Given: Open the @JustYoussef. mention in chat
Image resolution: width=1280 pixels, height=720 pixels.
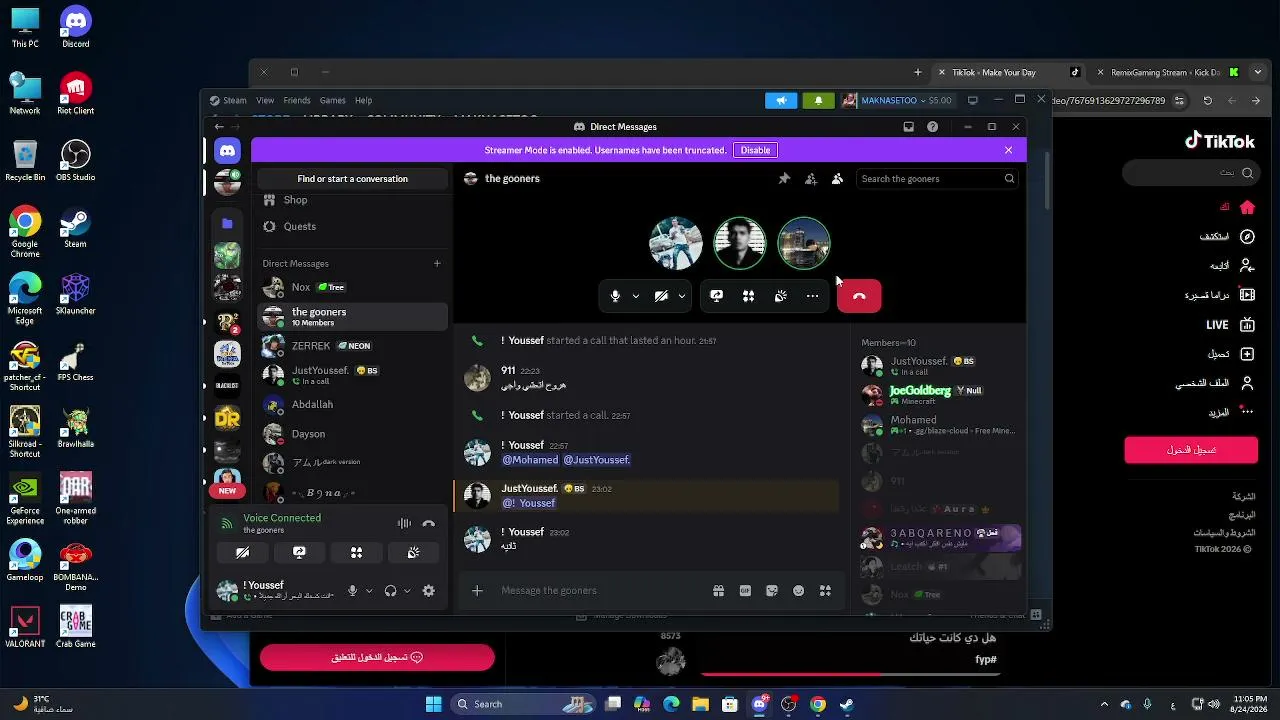Looking at the screenshot, I should tap(597, 460).
